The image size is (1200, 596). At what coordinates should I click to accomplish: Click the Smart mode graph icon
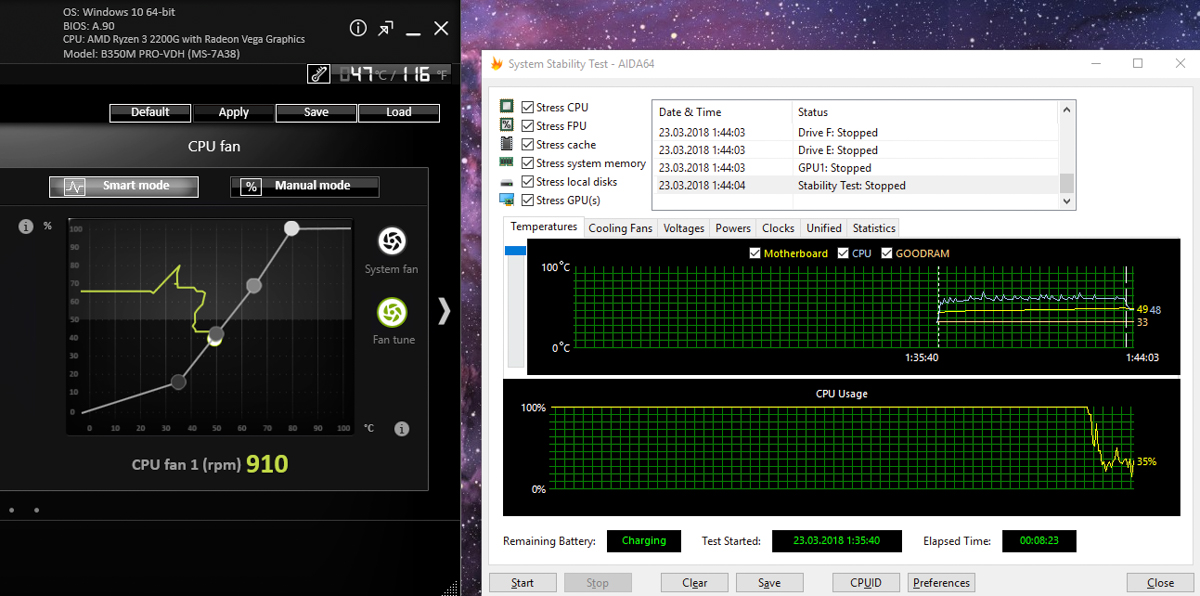point(75,187)
